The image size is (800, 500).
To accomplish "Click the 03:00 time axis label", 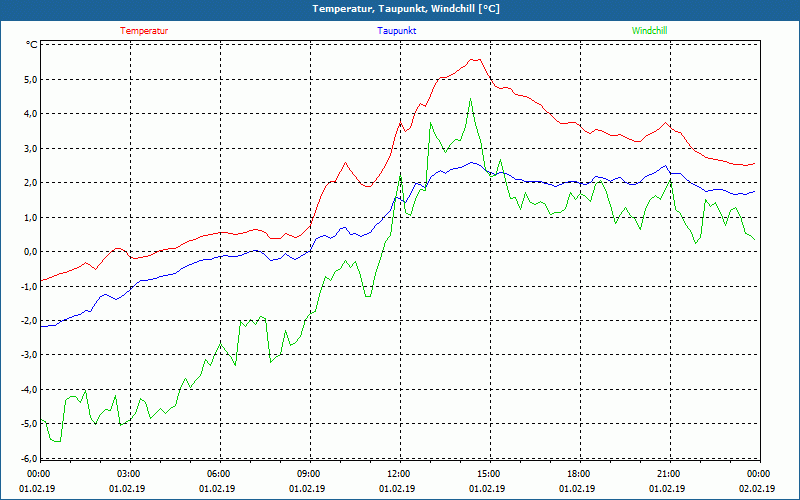I will 127,474.
